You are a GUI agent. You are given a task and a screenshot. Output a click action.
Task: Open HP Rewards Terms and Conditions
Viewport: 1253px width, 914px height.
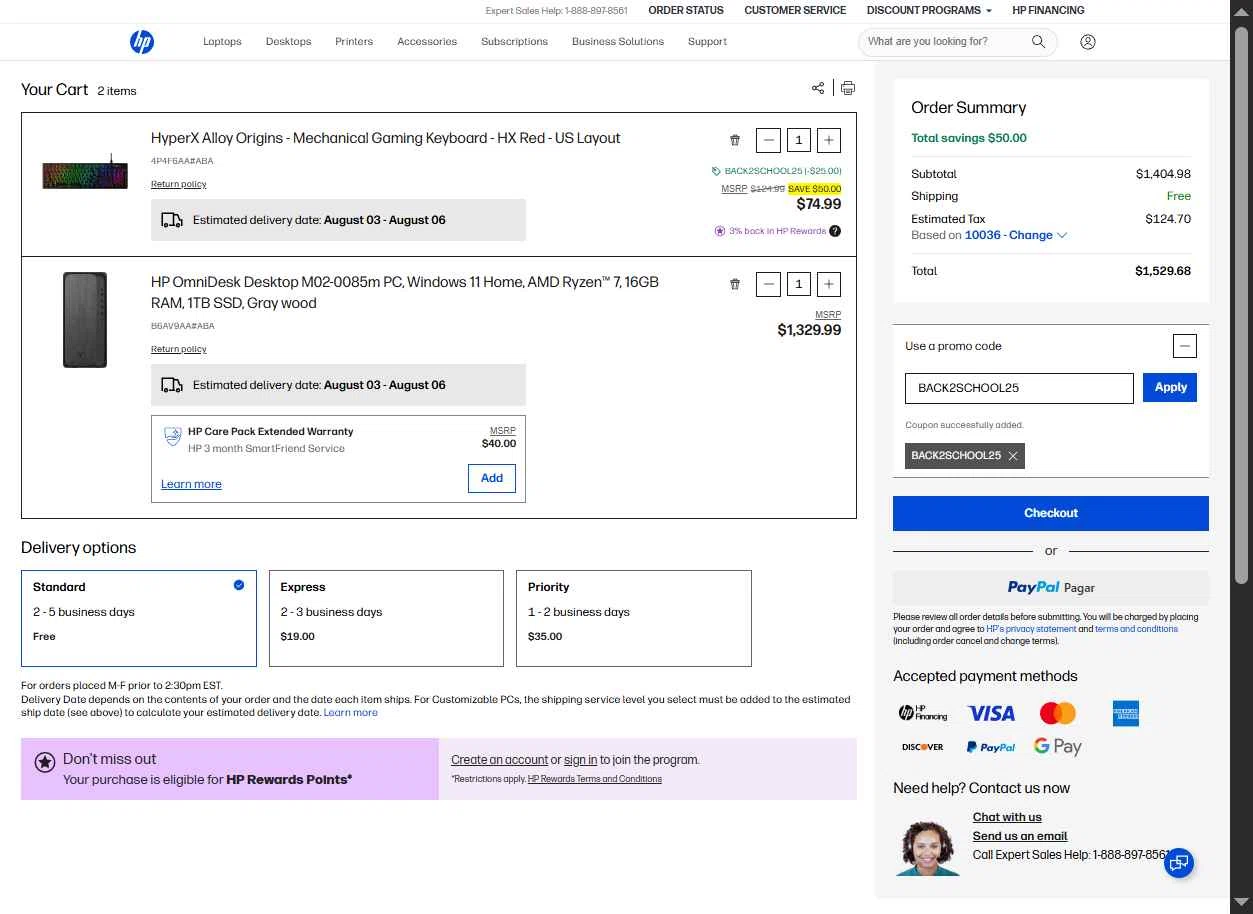[595, 779]
